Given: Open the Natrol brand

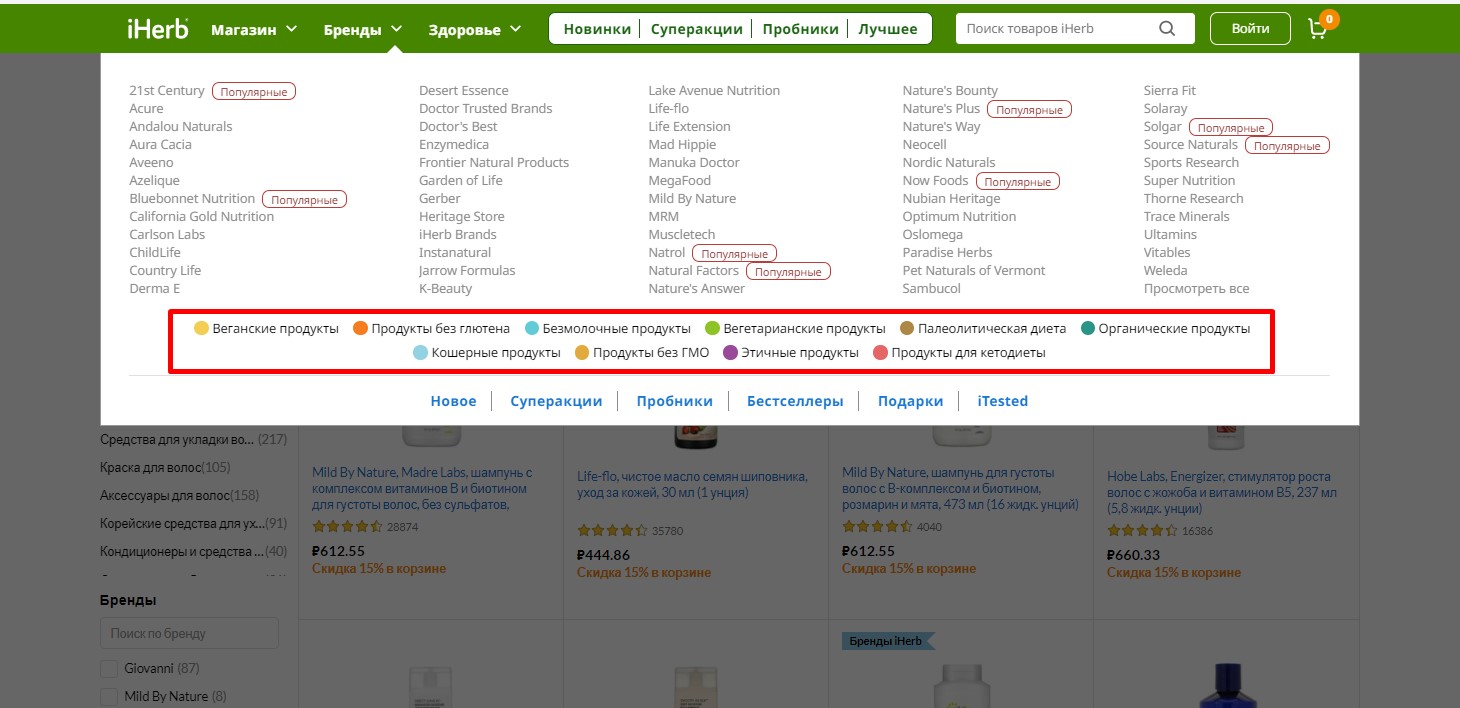Looking at the screenshot, I should click(666, 252).
